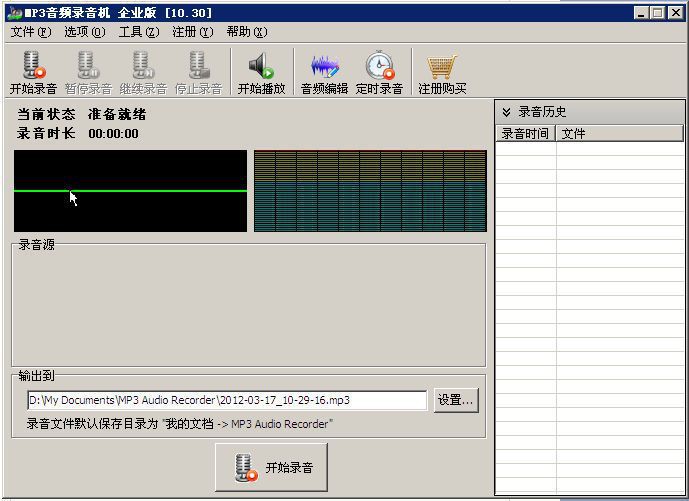Open the 工具(Z) menu
689x501 pixels.
(139, 32)
